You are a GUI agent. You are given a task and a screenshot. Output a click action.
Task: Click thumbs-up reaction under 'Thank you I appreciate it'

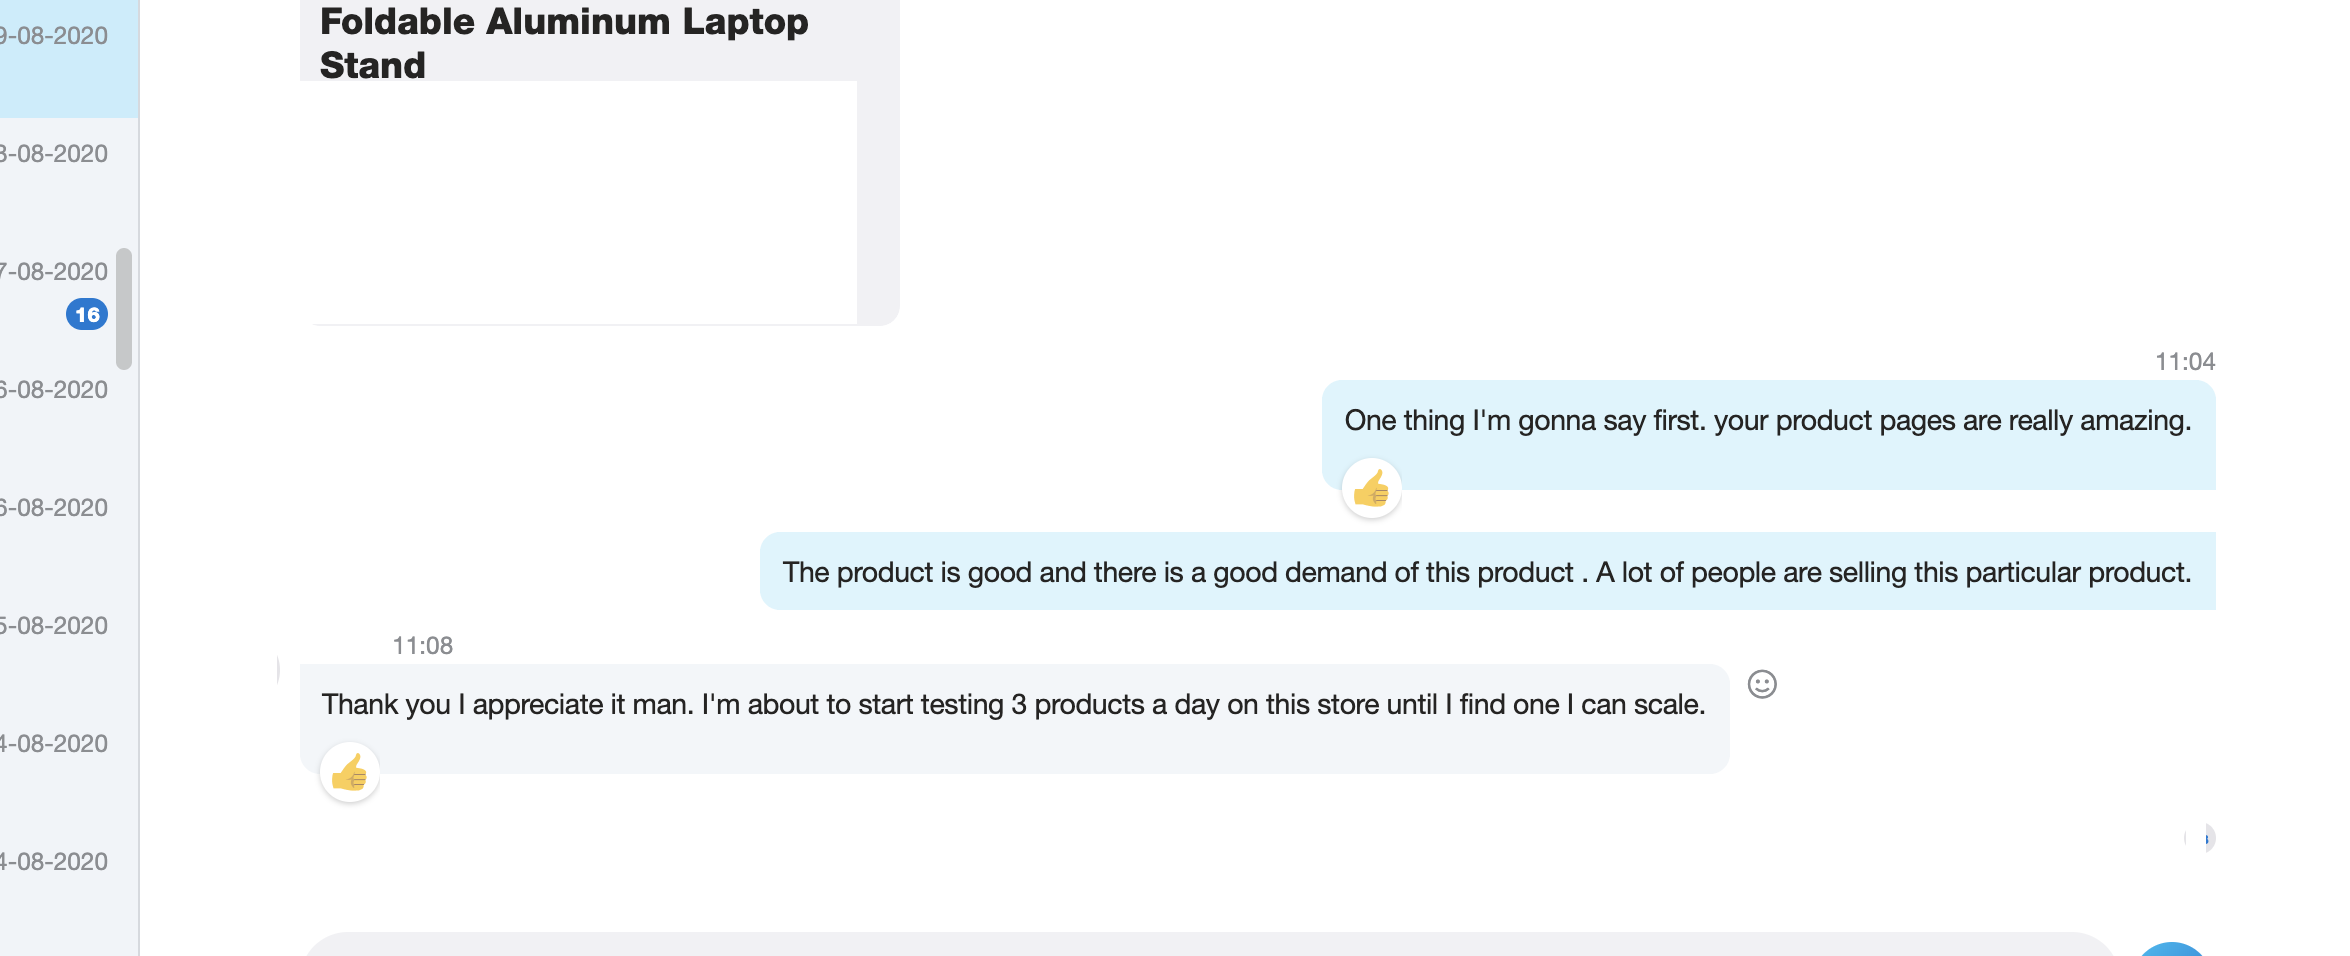pos(349,773)
